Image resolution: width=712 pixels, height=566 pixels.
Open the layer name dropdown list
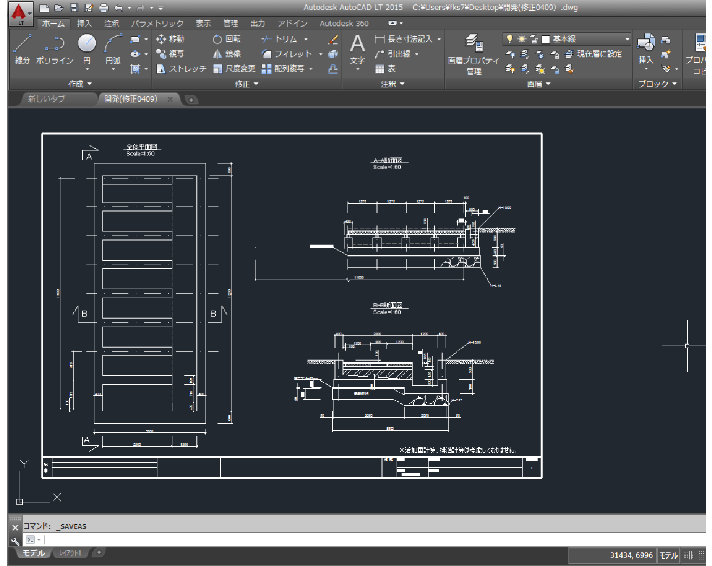pos(567,39)
